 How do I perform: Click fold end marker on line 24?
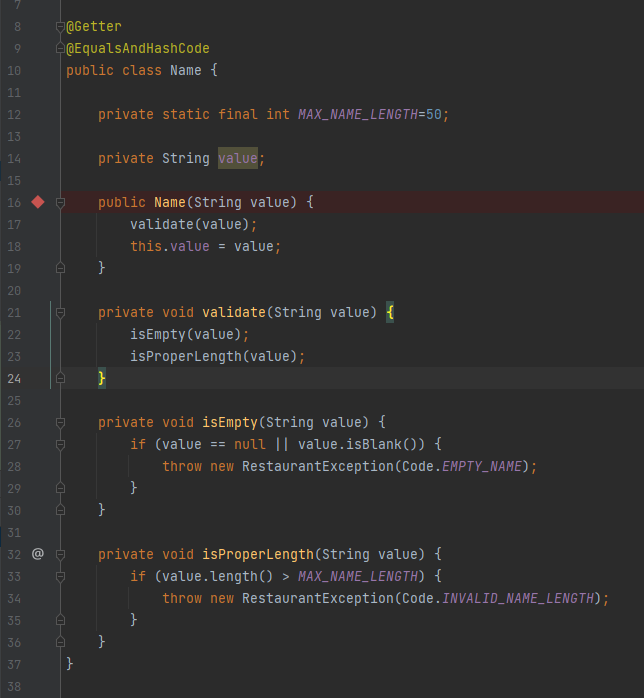click(61, 378)
